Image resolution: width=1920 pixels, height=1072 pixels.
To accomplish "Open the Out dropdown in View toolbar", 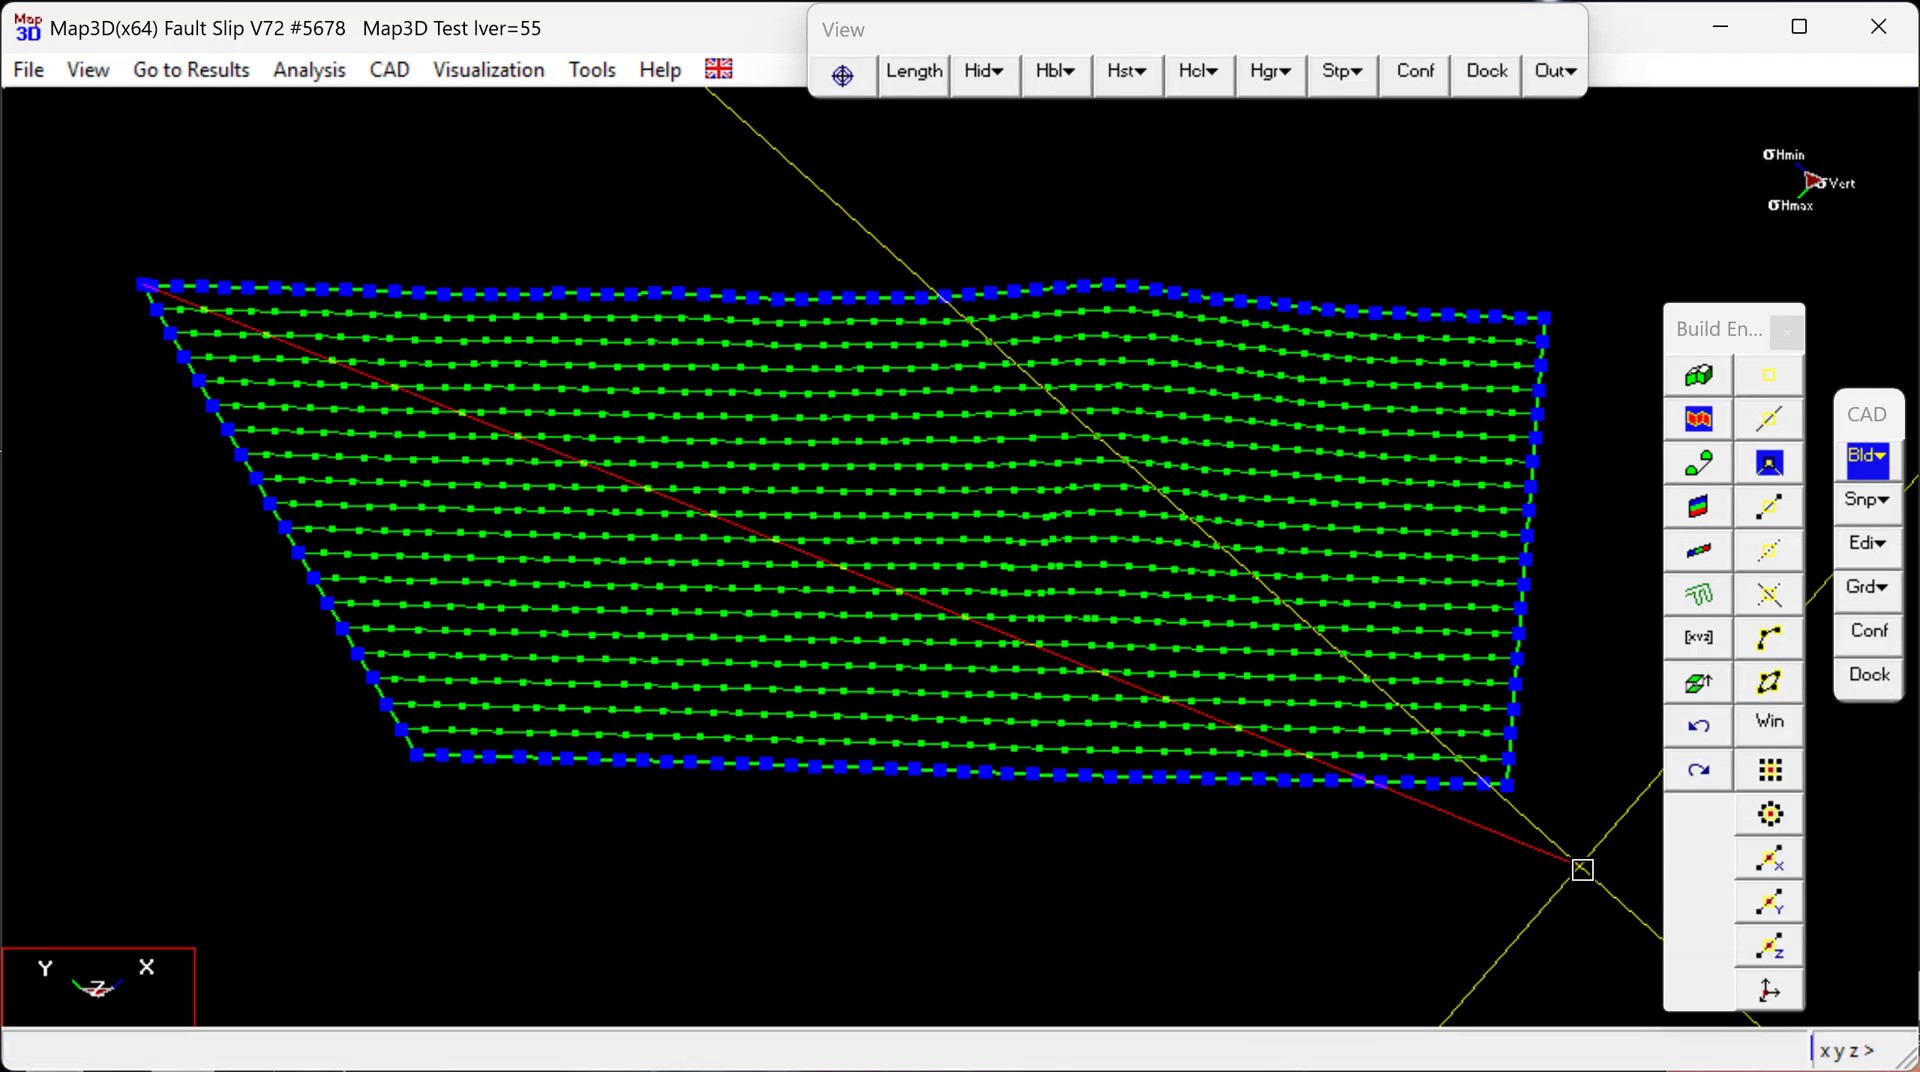I will 1555,71.
